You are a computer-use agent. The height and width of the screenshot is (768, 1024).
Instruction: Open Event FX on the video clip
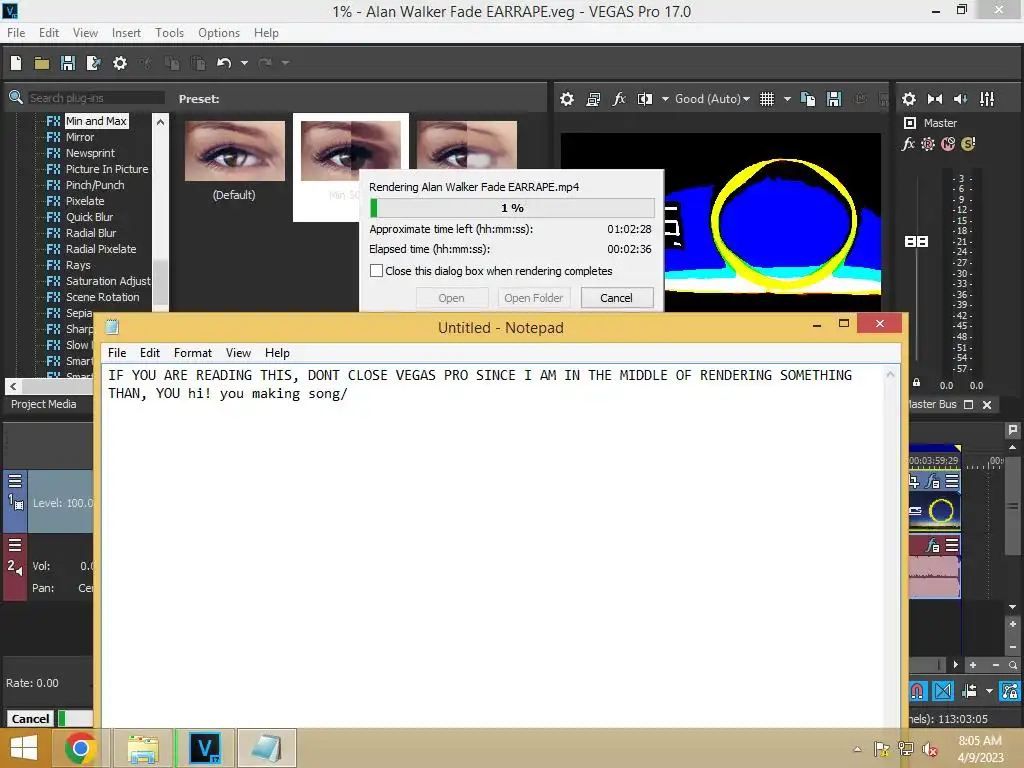point(933,482)
